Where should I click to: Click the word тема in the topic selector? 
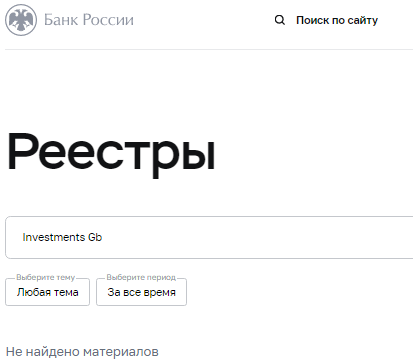tap(66, 292)
